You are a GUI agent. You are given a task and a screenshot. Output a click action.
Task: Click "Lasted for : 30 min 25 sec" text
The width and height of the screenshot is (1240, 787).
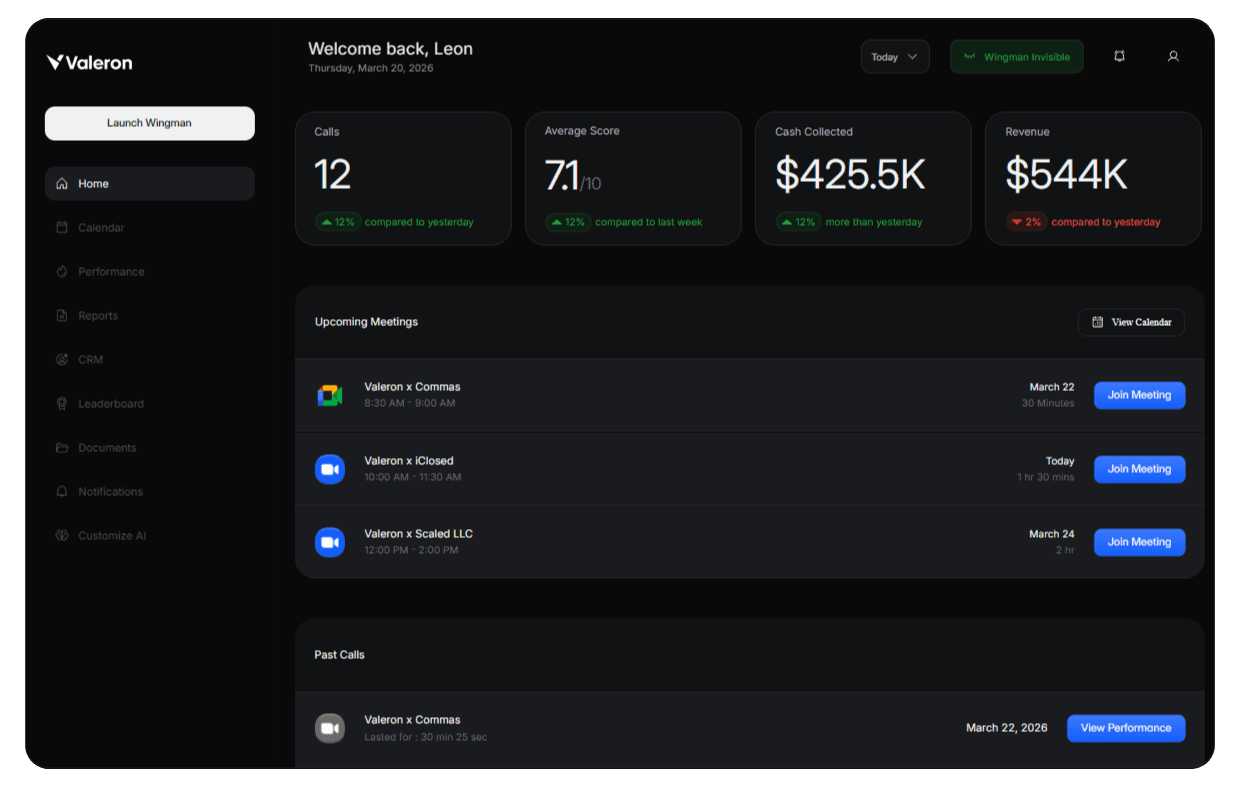426,737
